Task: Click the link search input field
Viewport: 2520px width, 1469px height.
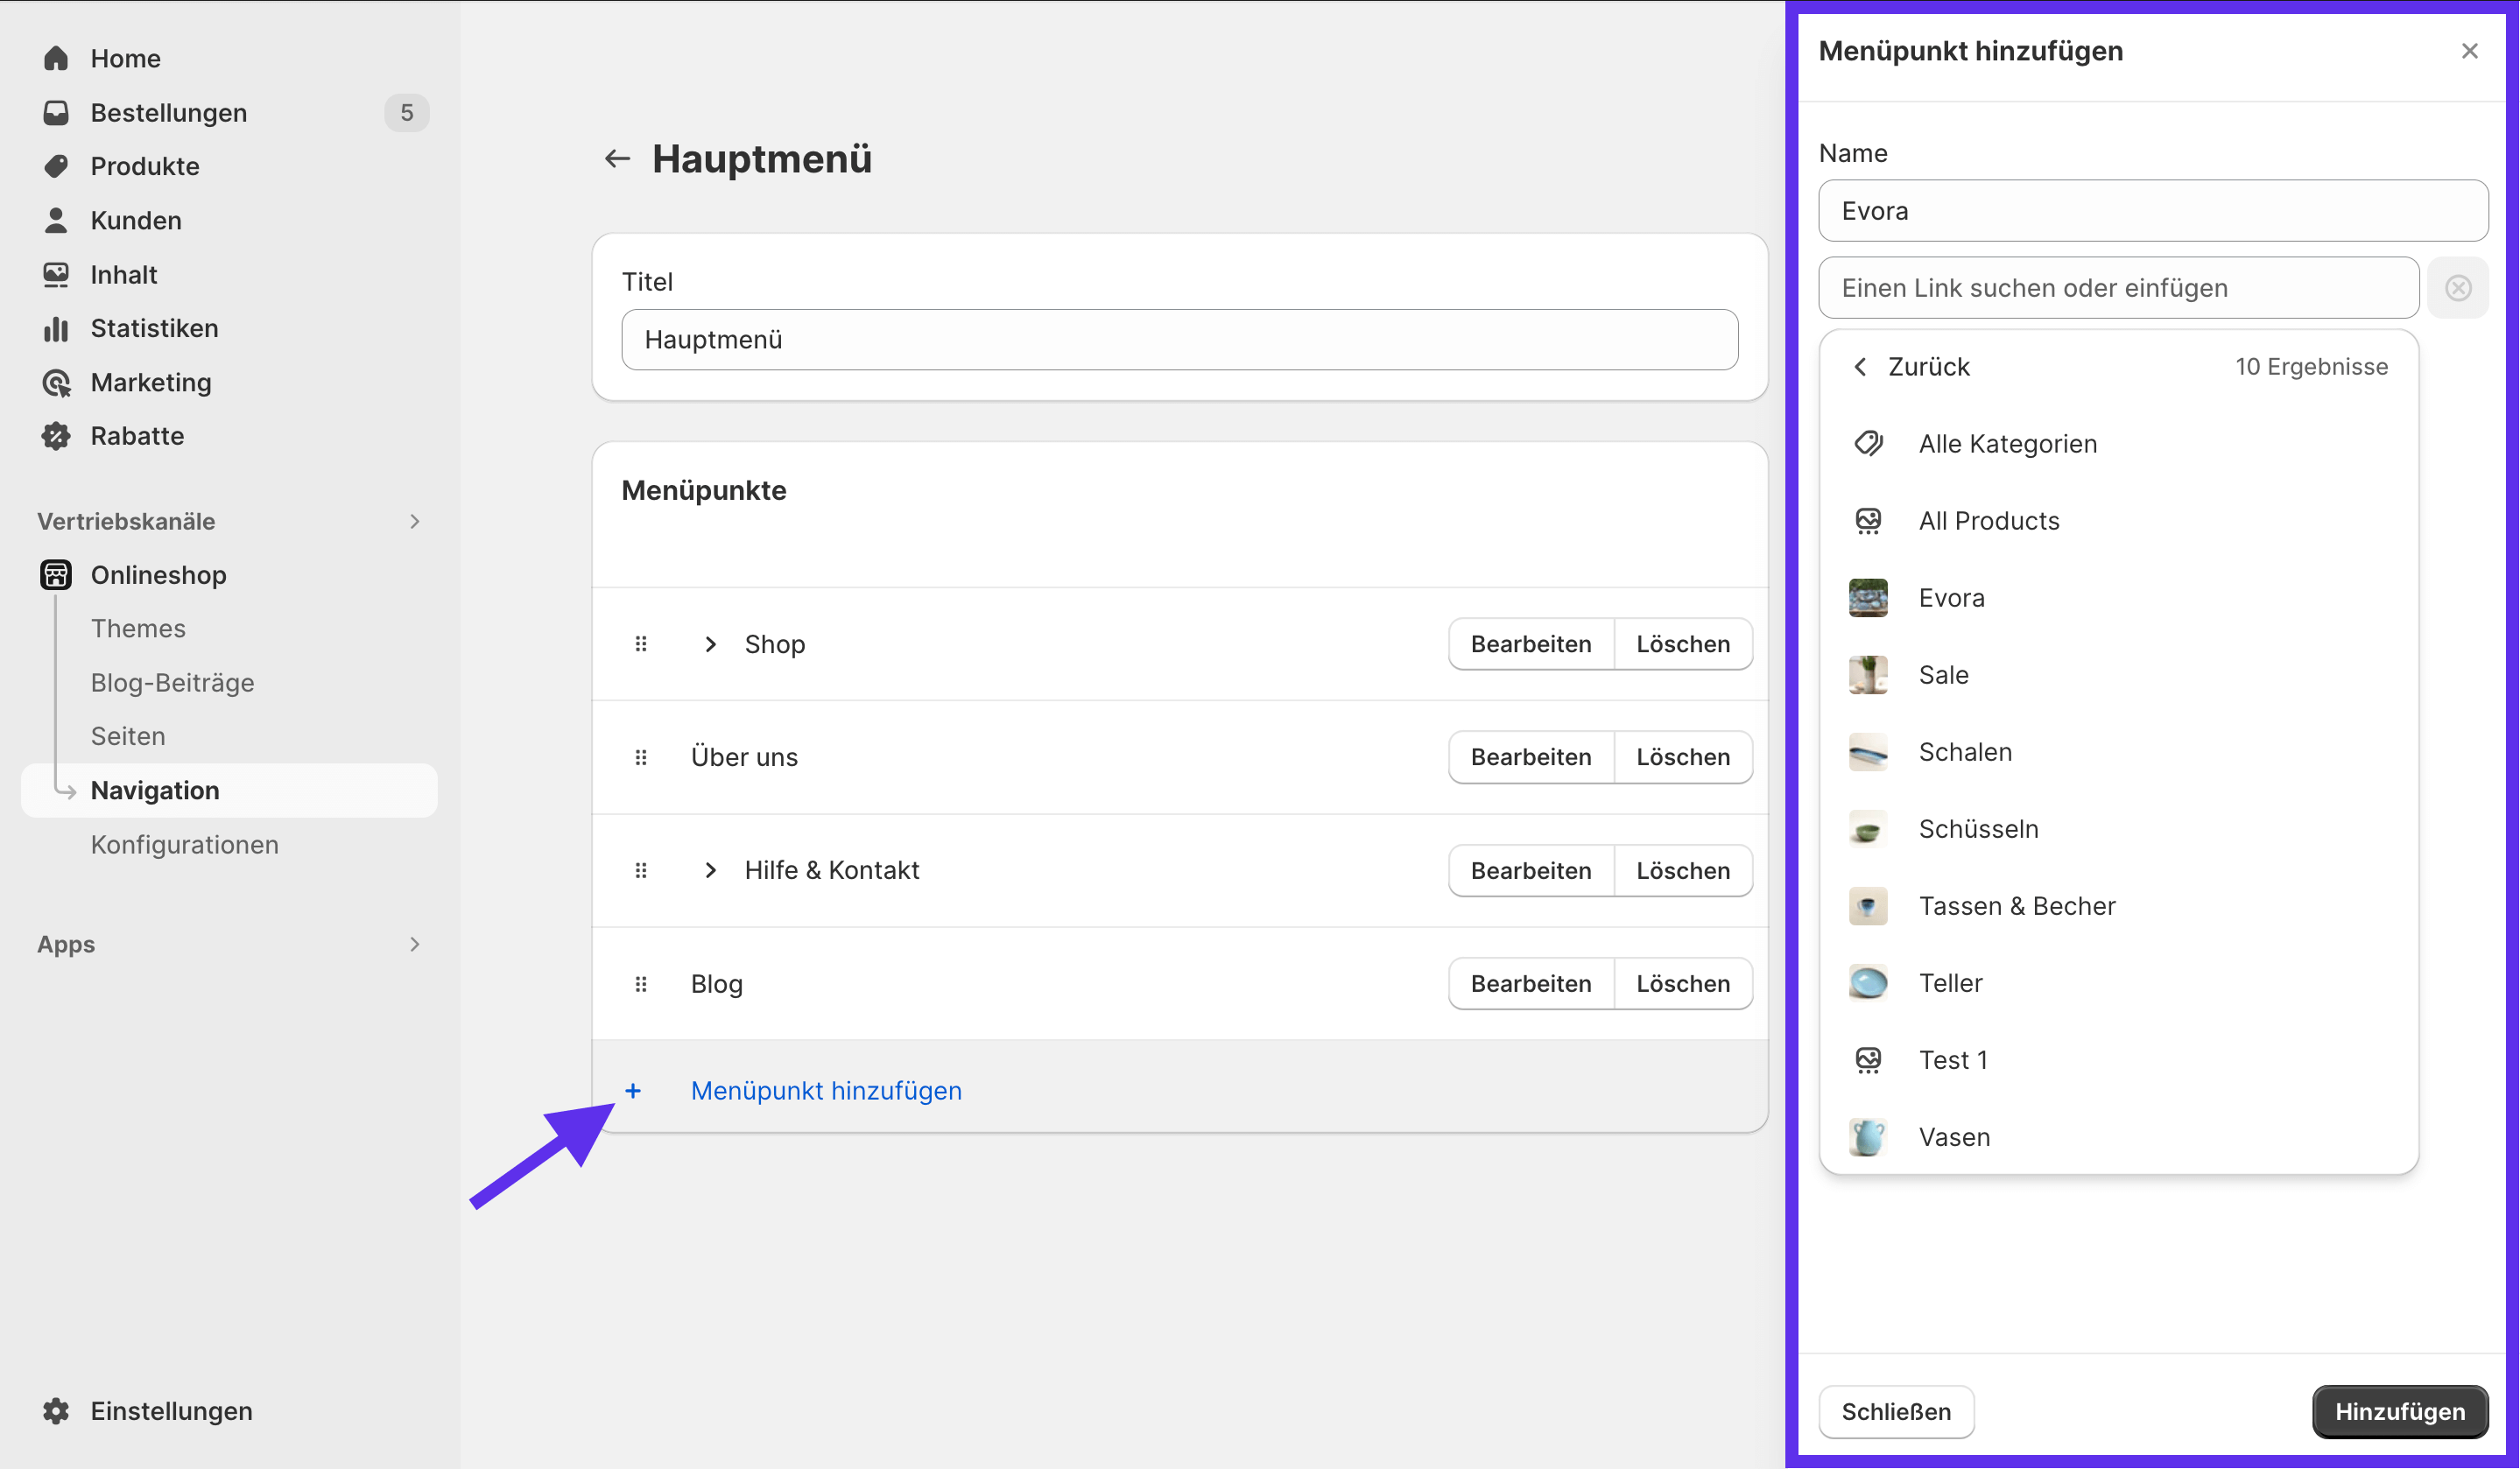Action: [2119, 288]
